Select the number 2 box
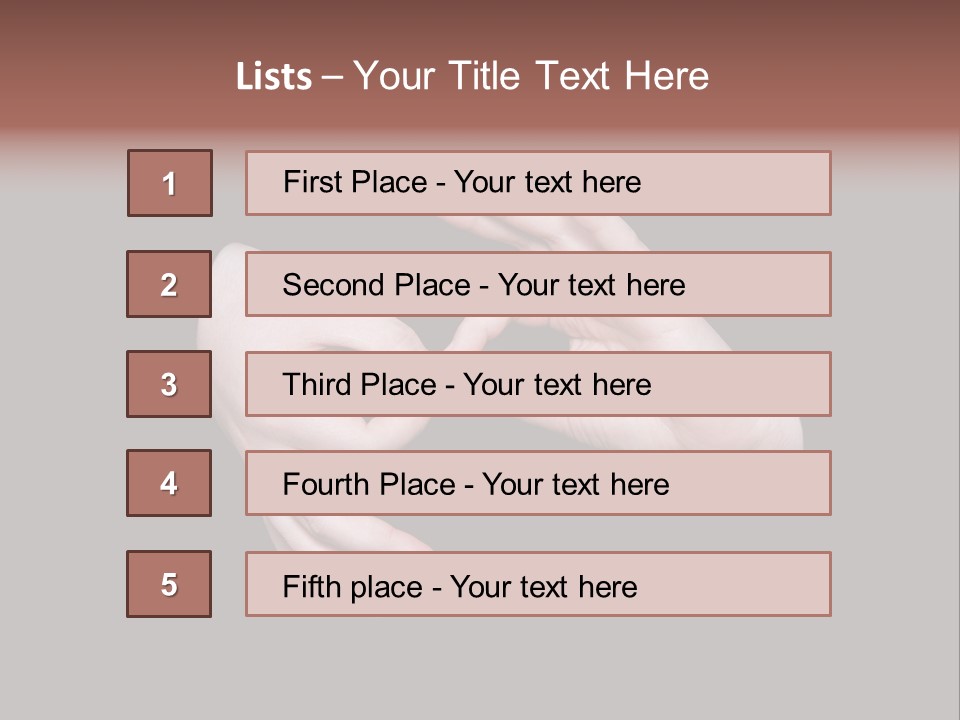This screenshot has width=960, height=720. point(169,284)
